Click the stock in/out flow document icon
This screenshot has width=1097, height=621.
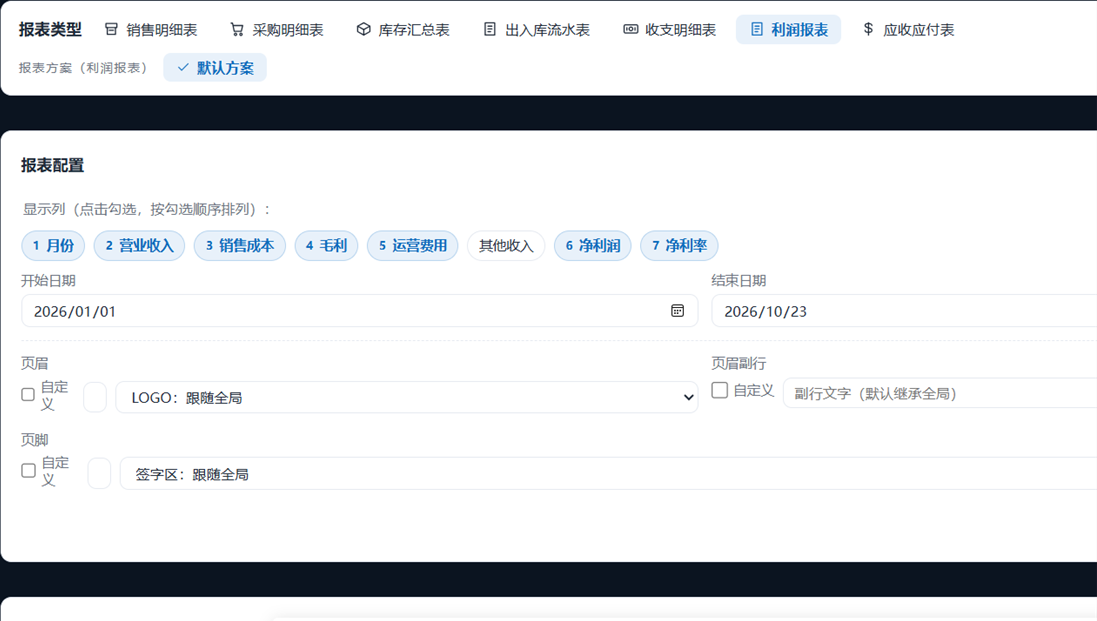(490, 29)
